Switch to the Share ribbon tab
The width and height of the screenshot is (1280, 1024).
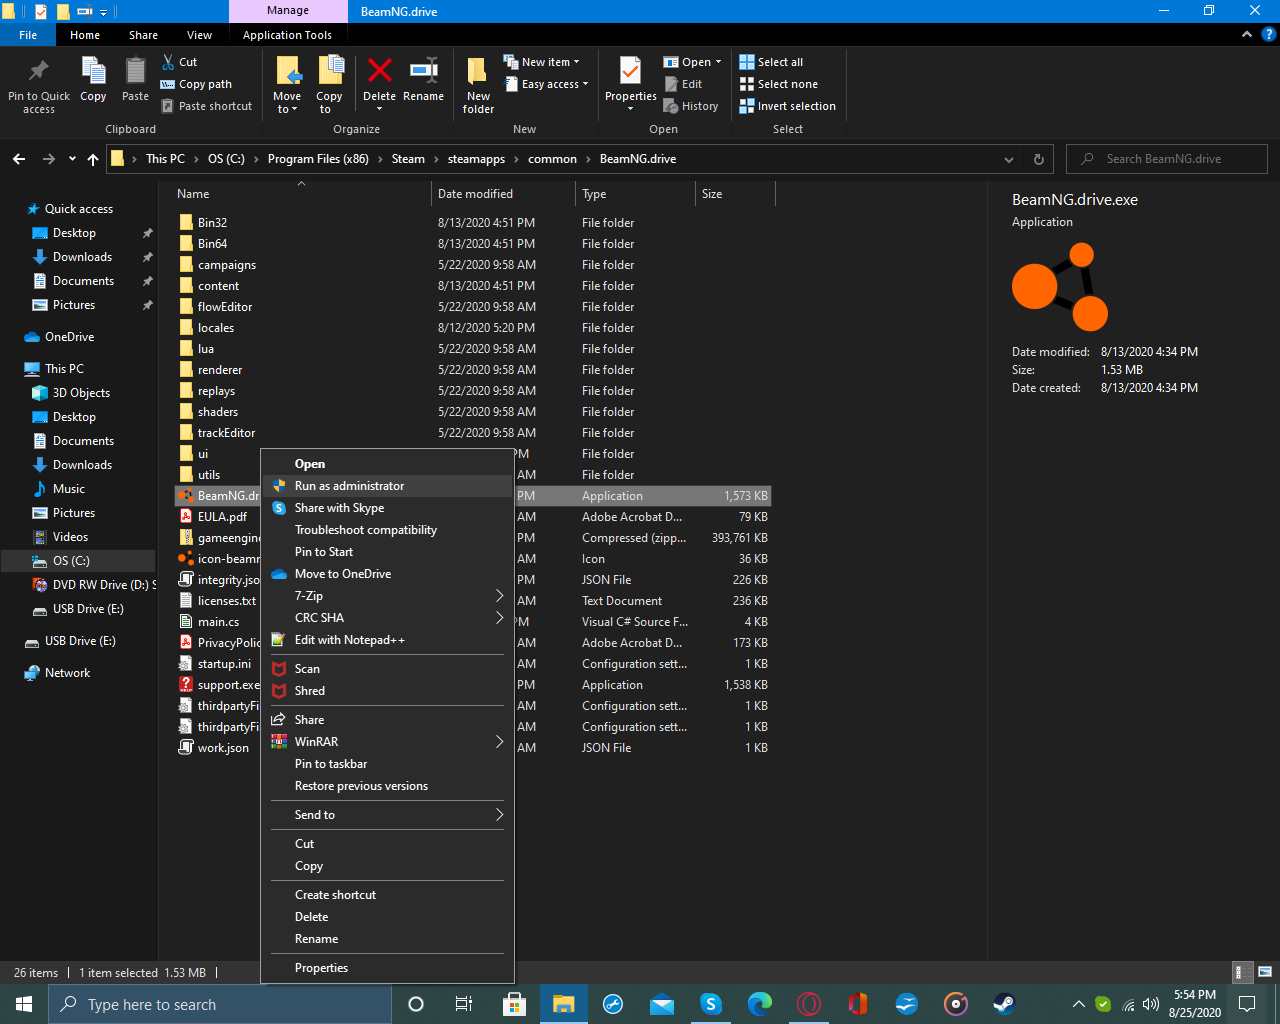click(143, 35)
